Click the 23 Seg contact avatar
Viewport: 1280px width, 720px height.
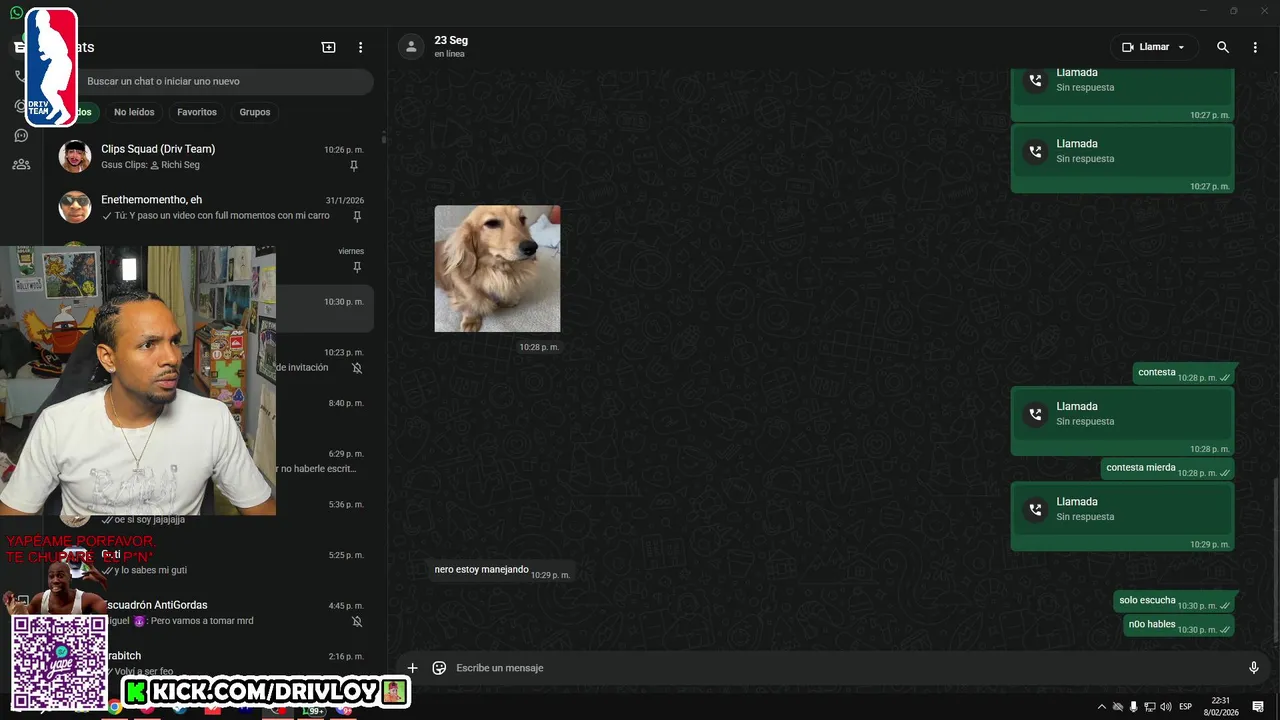[411, 47]
